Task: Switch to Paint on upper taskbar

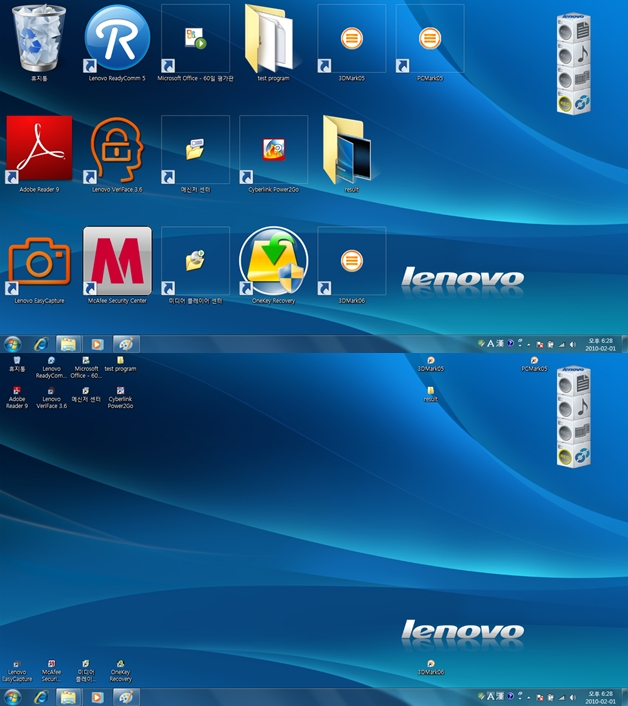Action: pyautogui.click(x=126, y=344)
